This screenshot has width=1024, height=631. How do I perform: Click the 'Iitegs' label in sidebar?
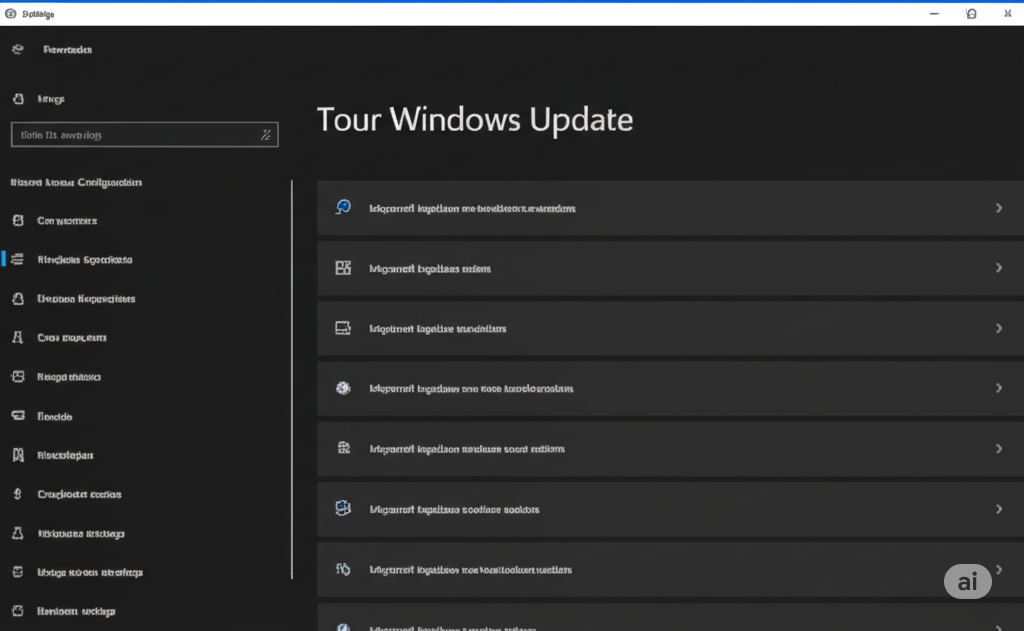pyautogui.click(x=51, y=99)
